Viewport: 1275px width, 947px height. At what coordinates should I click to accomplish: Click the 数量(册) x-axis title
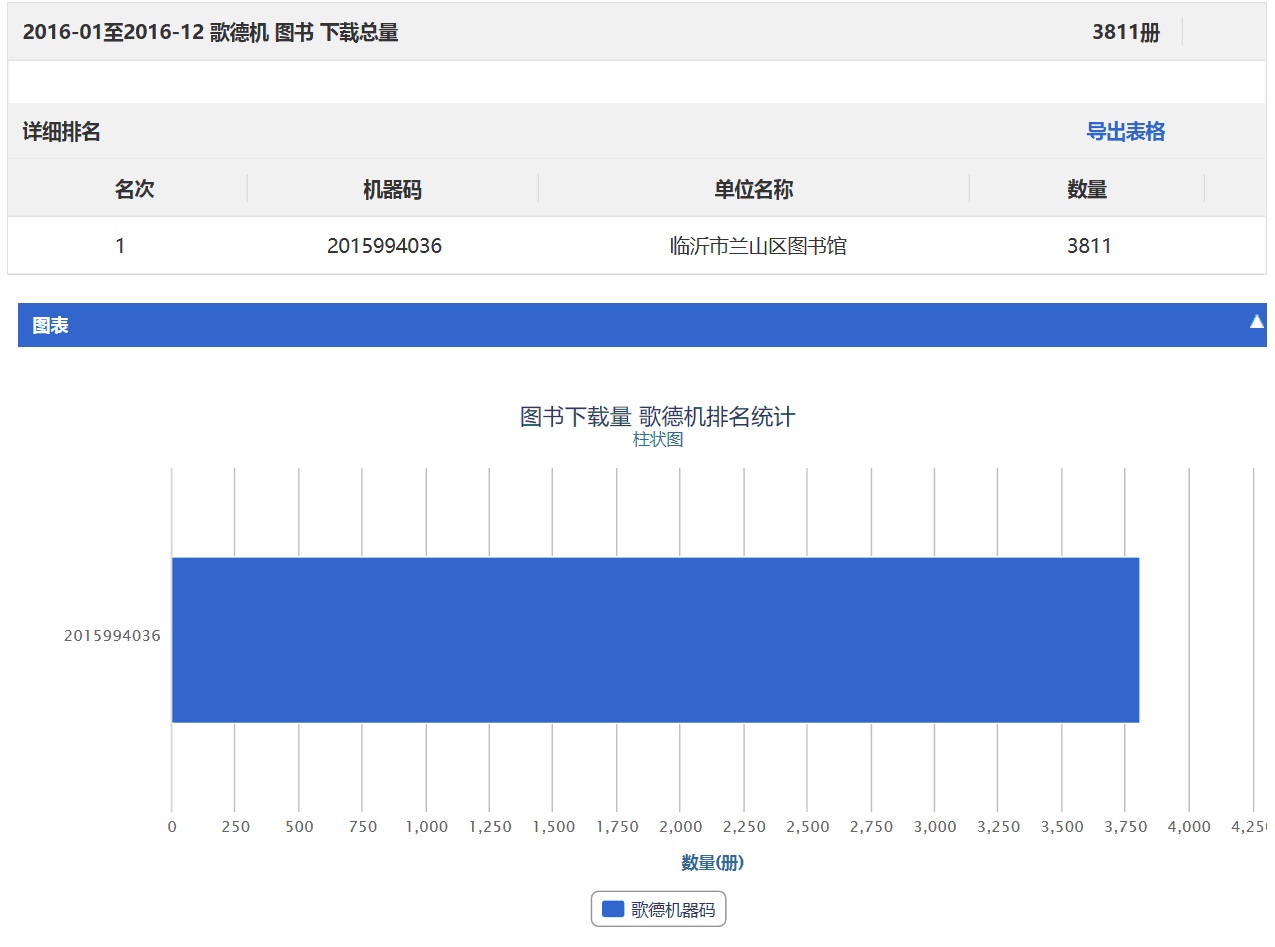pyautogui.click(x=712, y=862)
